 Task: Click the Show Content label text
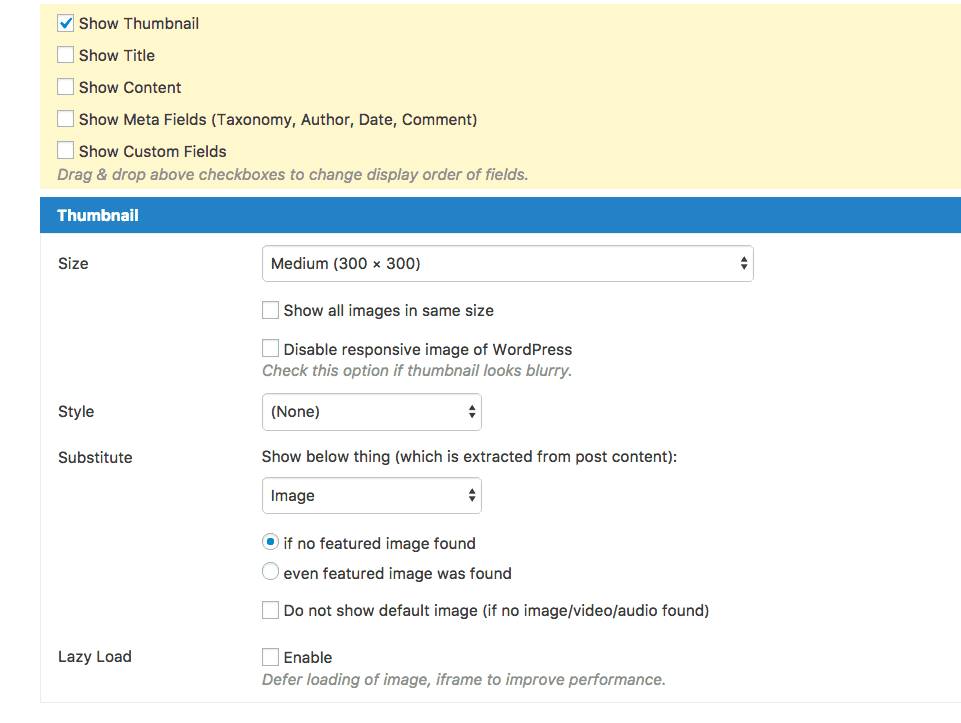130,87
